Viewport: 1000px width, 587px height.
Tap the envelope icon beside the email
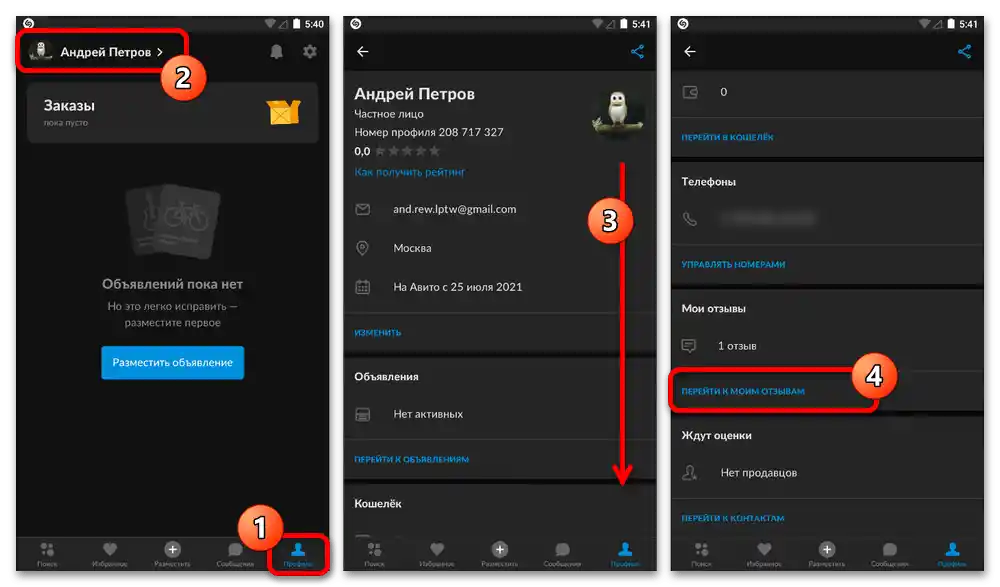coord(363,209)
